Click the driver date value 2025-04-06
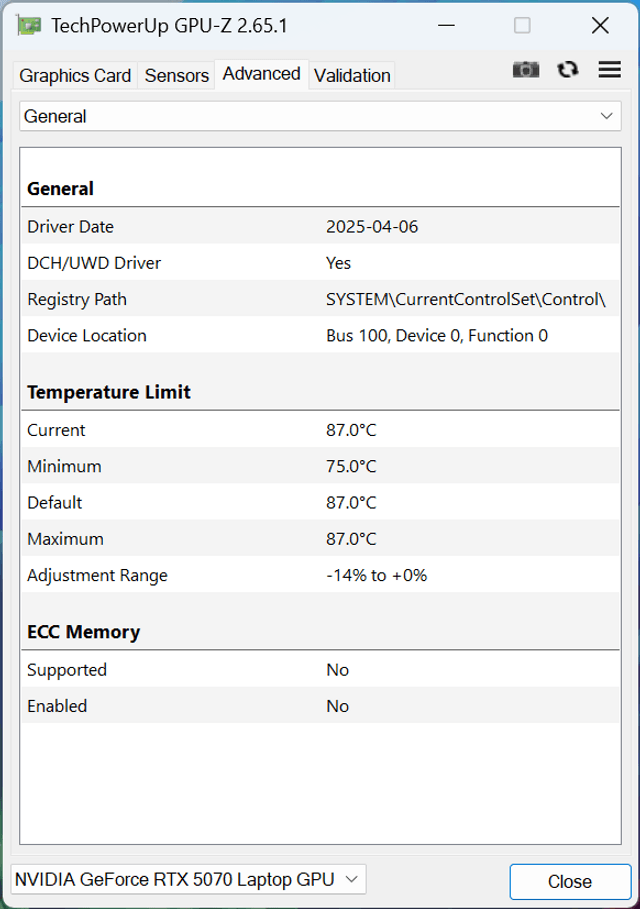This screenshot has width=640, height=909. tap(372, 227)
